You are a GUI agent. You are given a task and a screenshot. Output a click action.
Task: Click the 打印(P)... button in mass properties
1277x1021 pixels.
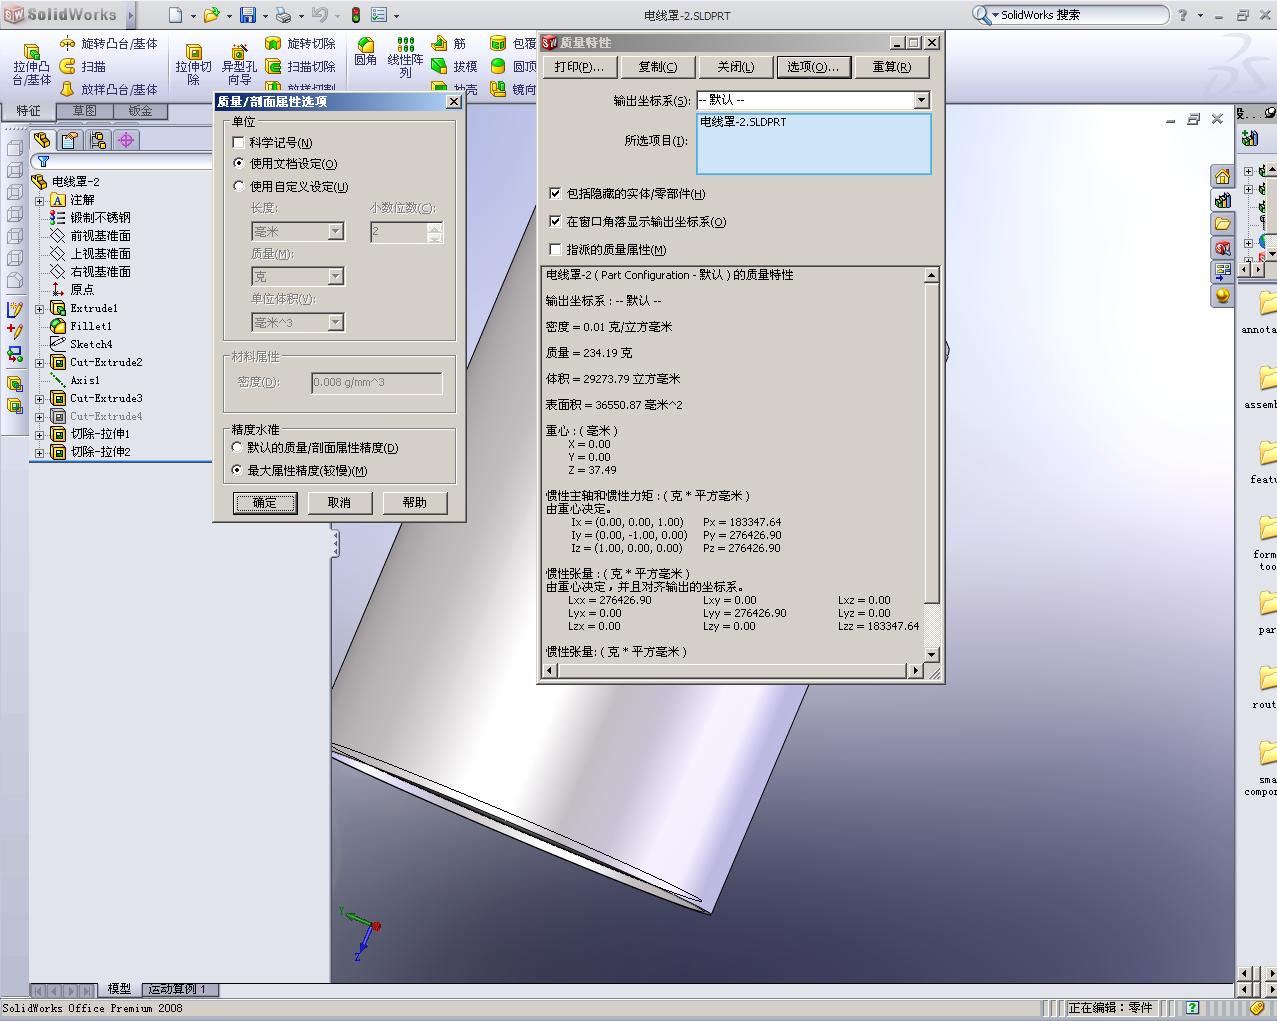[579, 67]
